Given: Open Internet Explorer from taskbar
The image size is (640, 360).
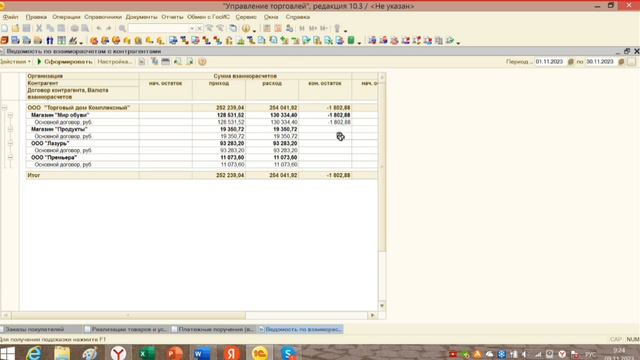Looking at the screenshot, I should pyautogui.click(x=34, y=353).
